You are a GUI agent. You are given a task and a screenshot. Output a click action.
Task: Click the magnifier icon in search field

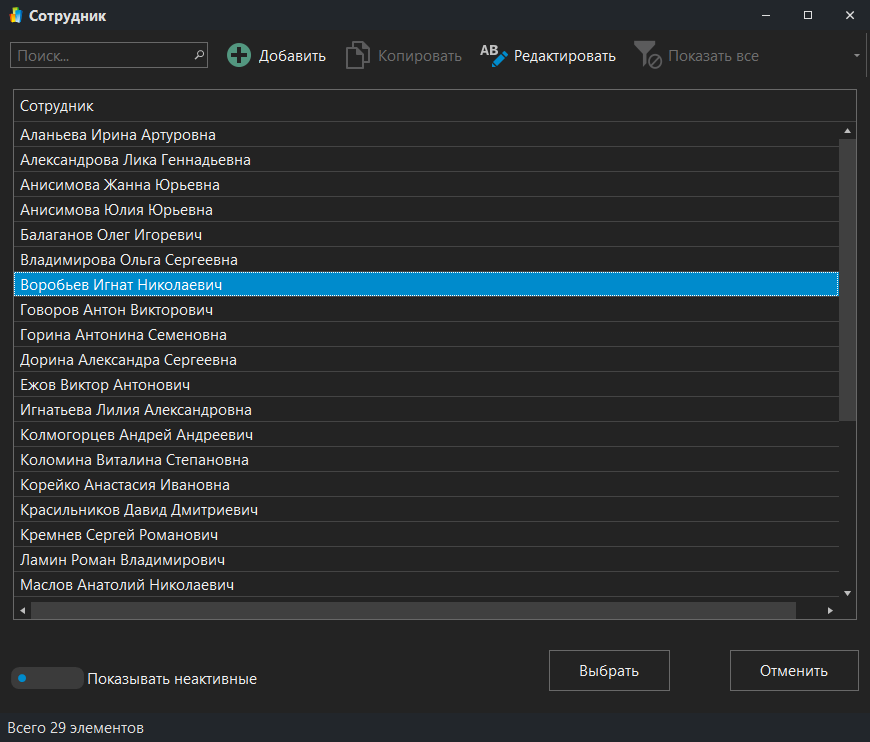198,55
